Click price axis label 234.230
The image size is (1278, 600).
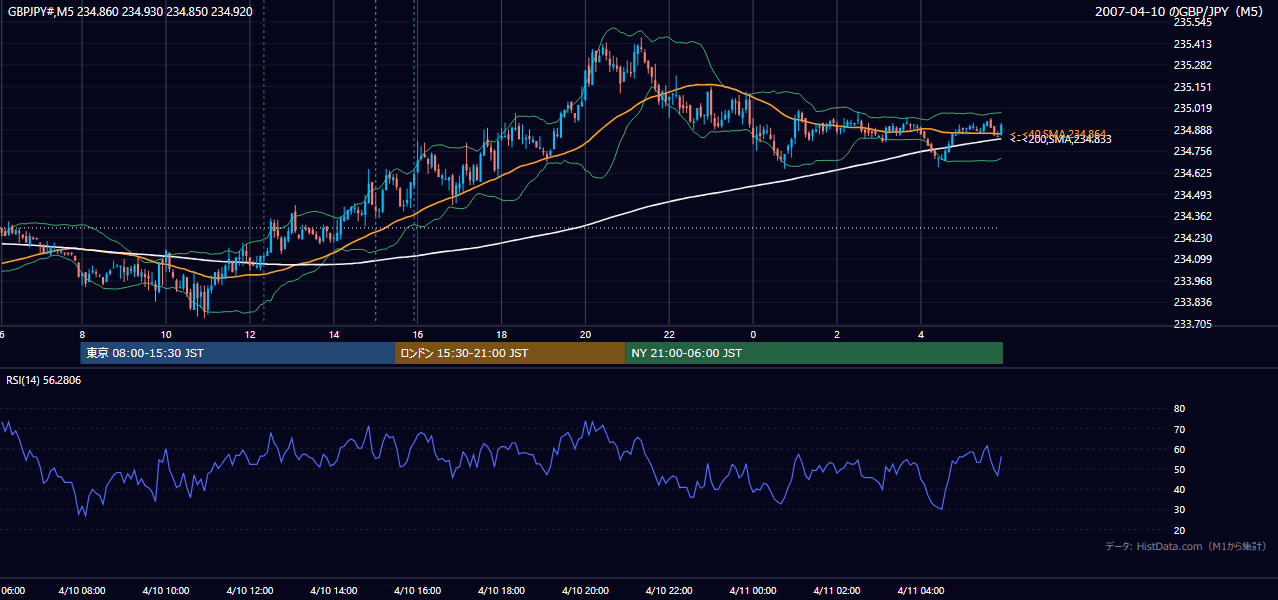pos(1192,238)
